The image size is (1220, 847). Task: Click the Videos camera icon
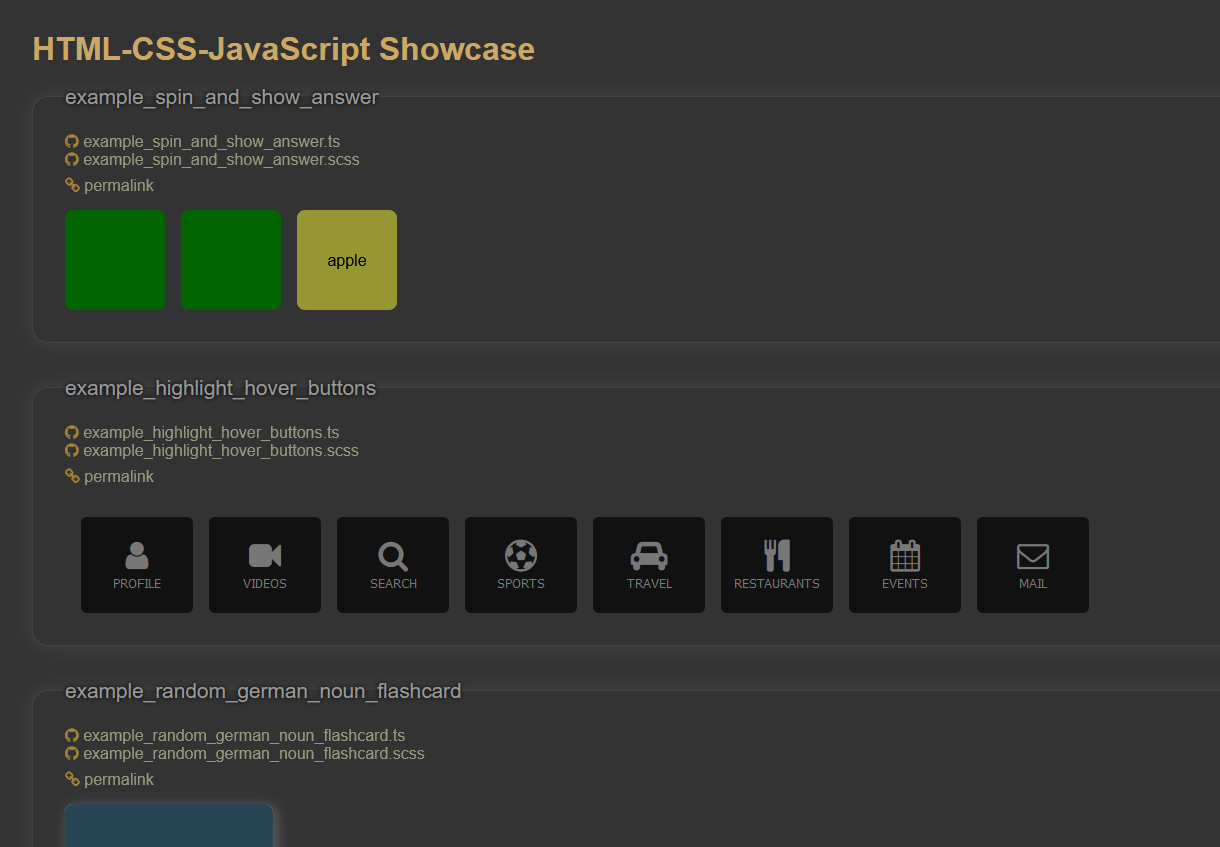(x=265, y=554)
